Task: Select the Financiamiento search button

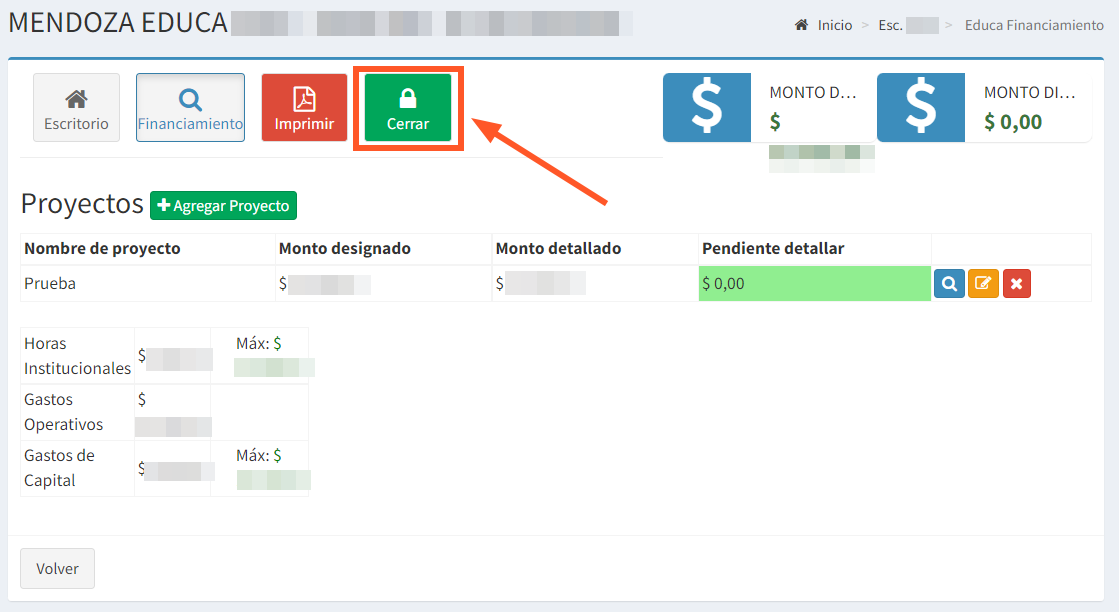Action: click(x=191, y=108)
